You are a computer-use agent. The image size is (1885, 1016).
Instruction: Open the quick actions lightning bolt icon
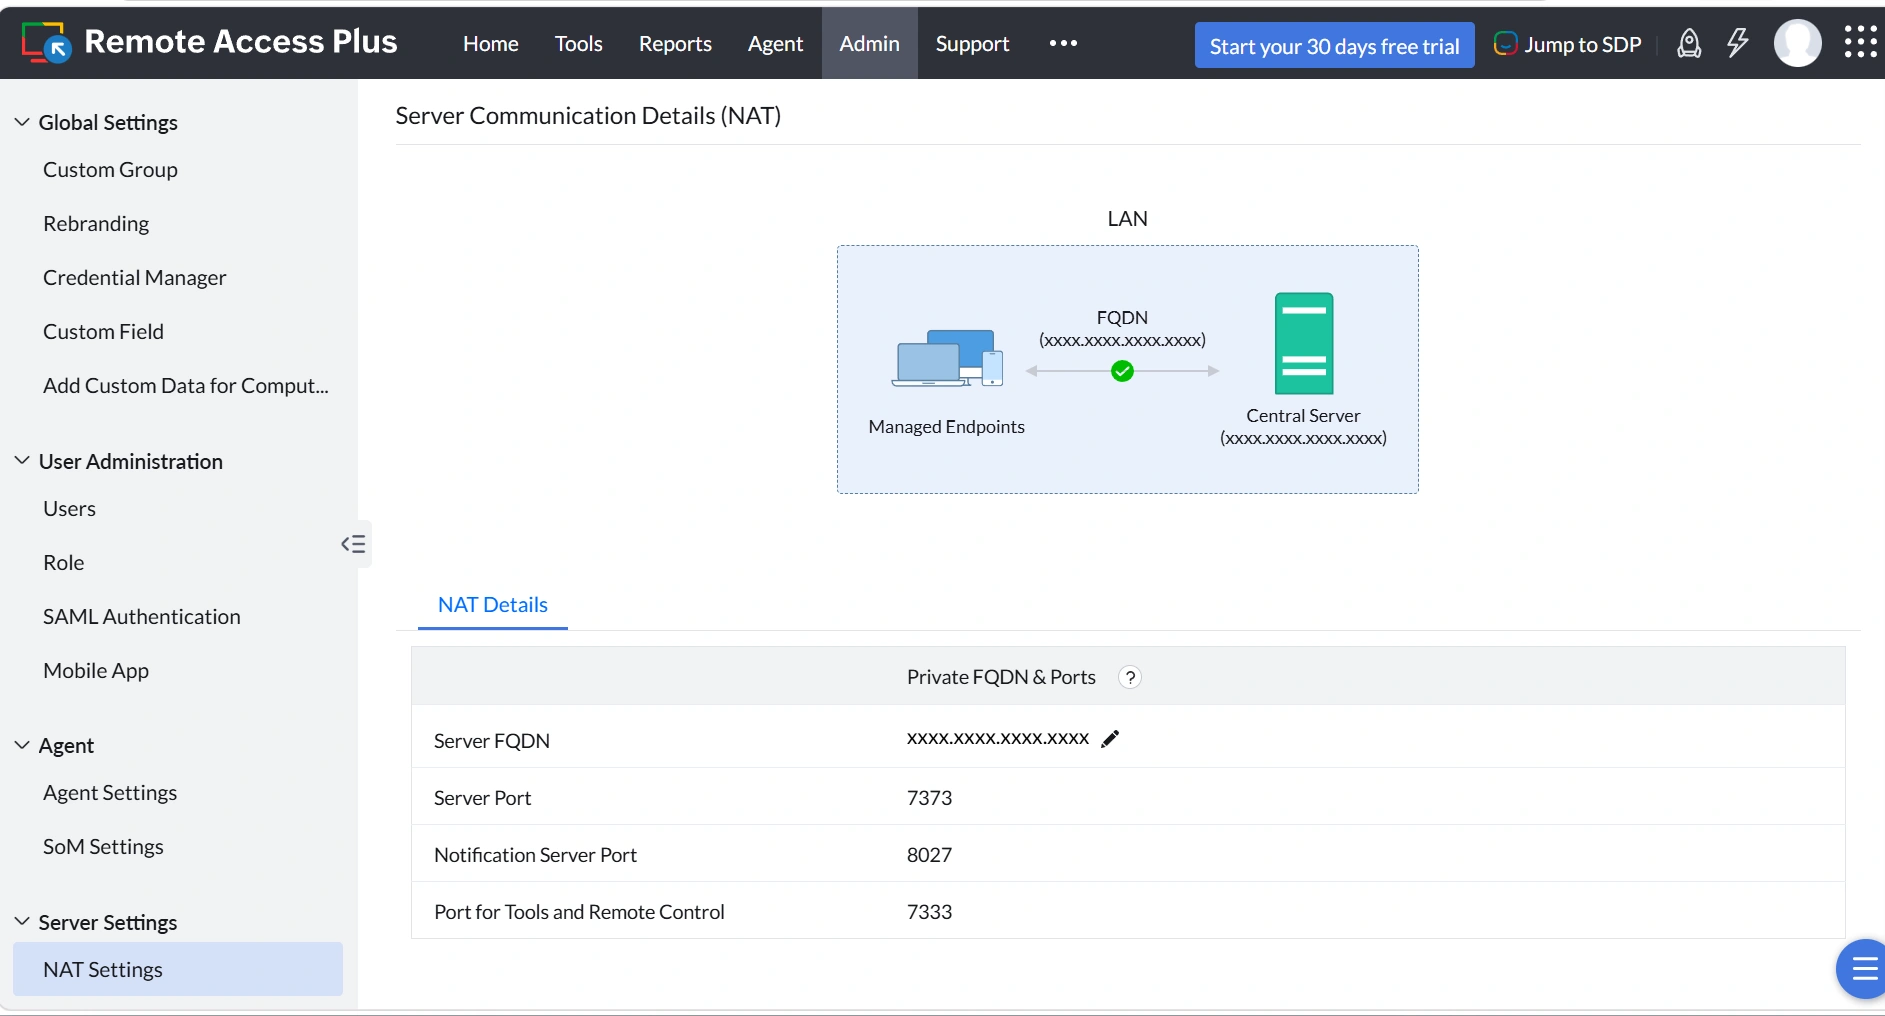(x=1738, y=43)
